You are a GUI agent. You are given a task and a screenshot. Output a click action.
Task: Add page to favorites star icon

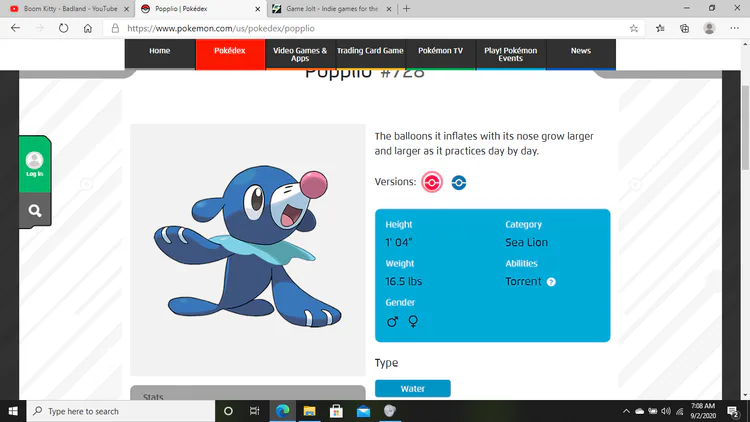pyautogui.click(x=634, y=28)
